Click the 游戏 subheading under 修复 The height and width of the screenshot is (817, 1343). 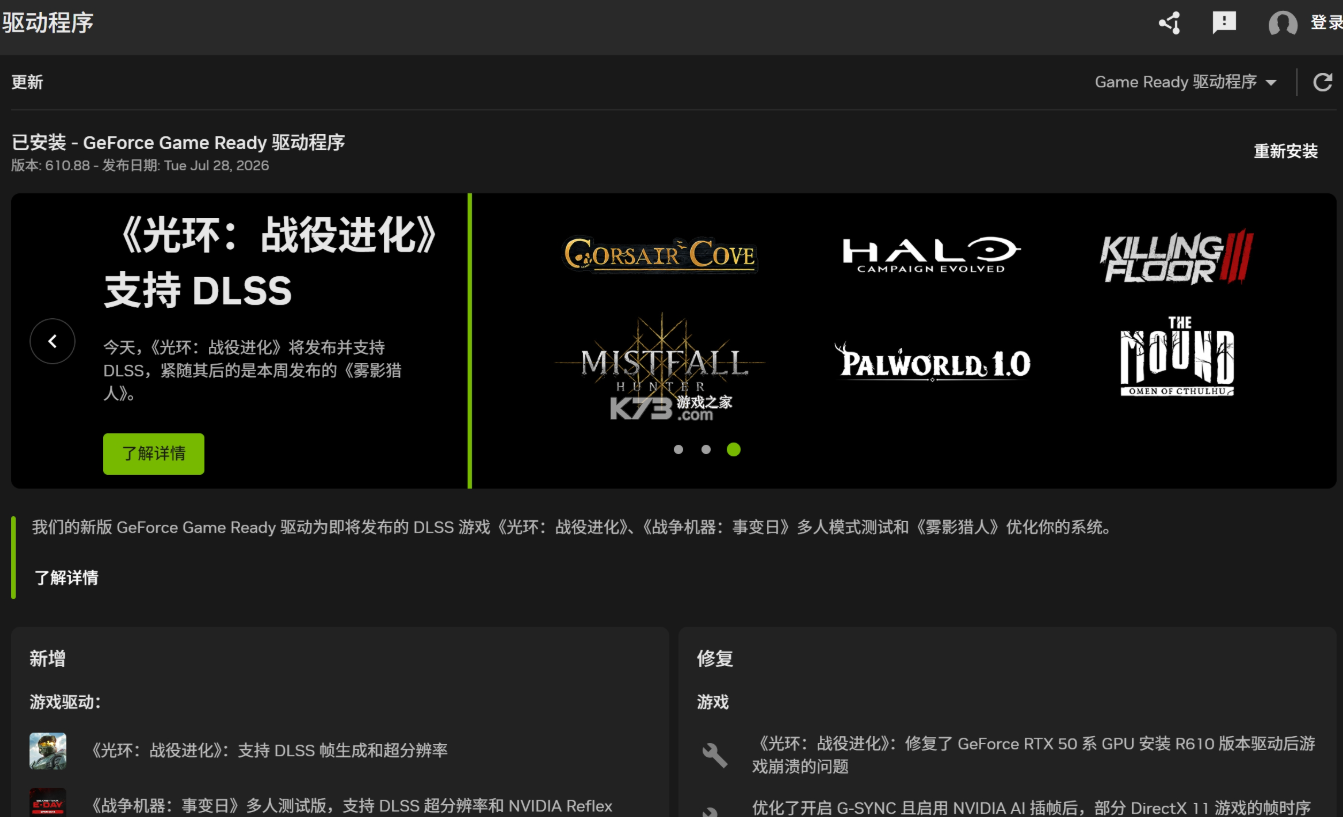(x=713, y=703)
